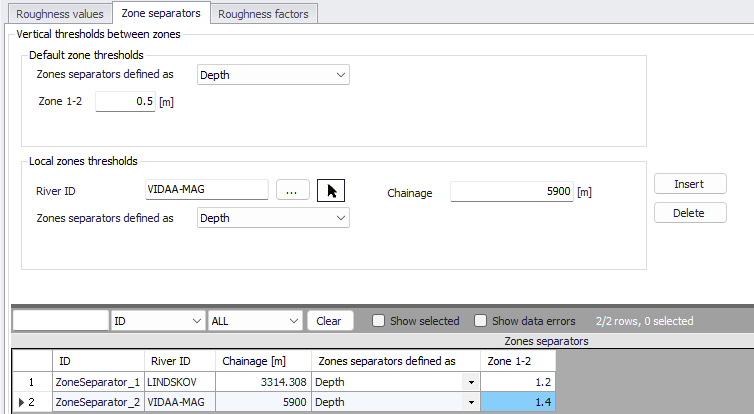Screen dimensions: 754x414
Task: Click the Zone 1-2 column header
Action: [518, 361]
